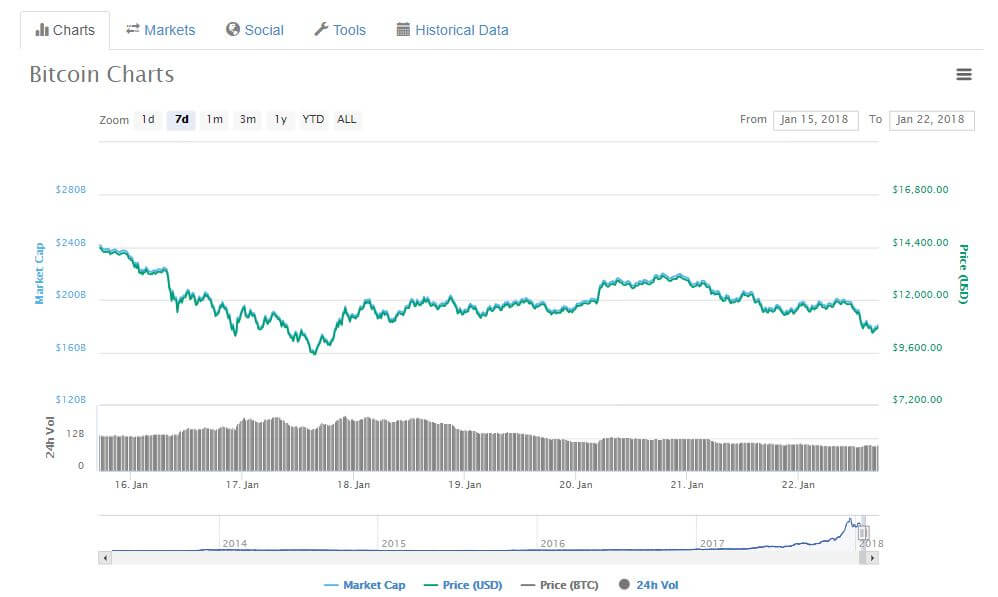Click the 21. Jan axis label
This screenshot has width=998, height=597.
coord(687,484)
